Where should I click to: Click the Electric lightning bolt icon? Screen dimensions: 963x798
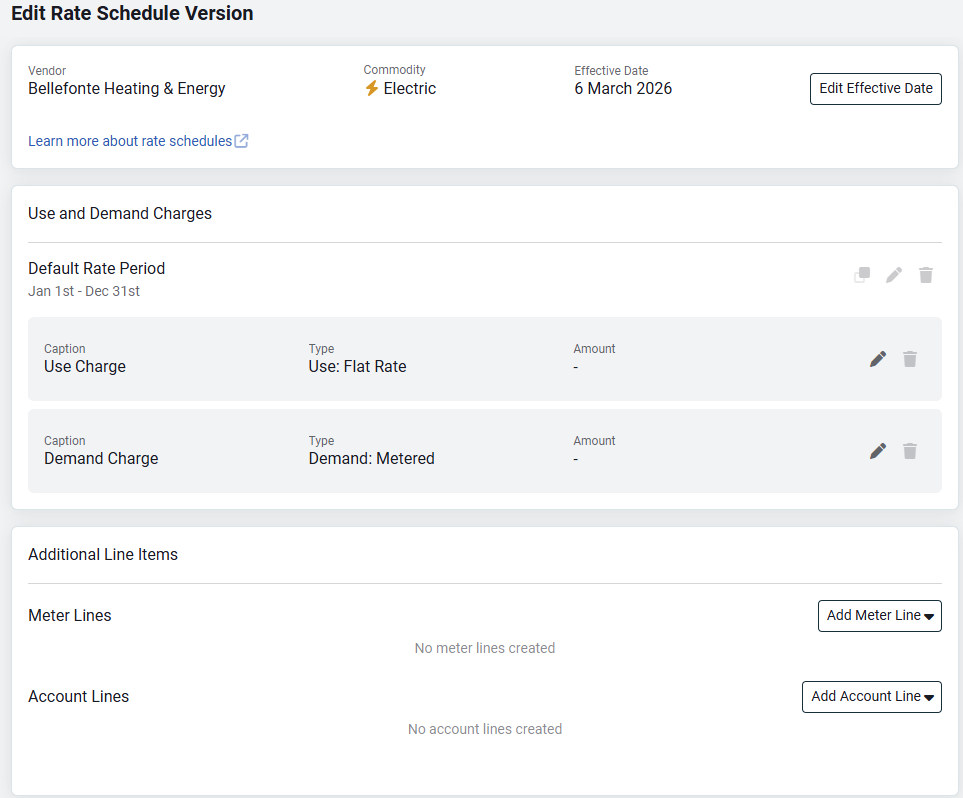coord(371,89)
